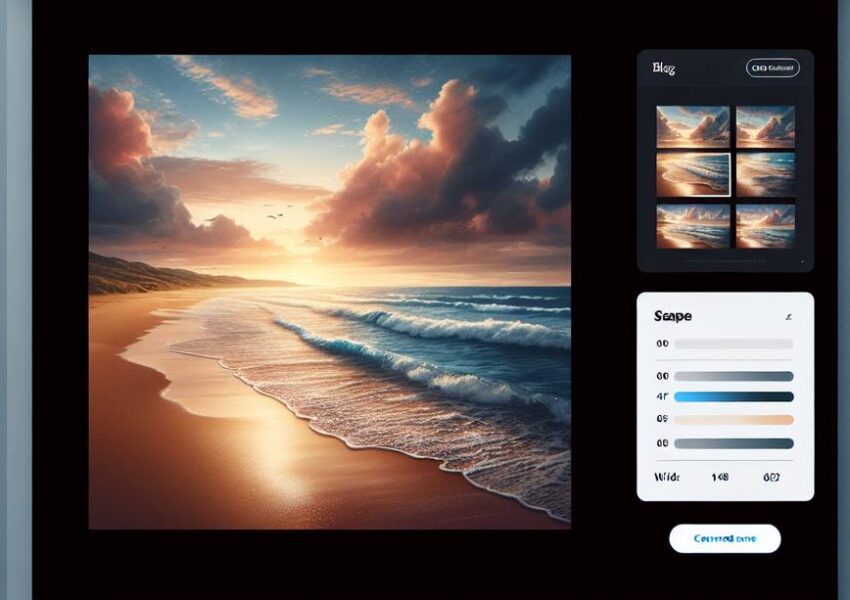Click the peach colored slider bar
850x600 pixels.
[733, 420]
